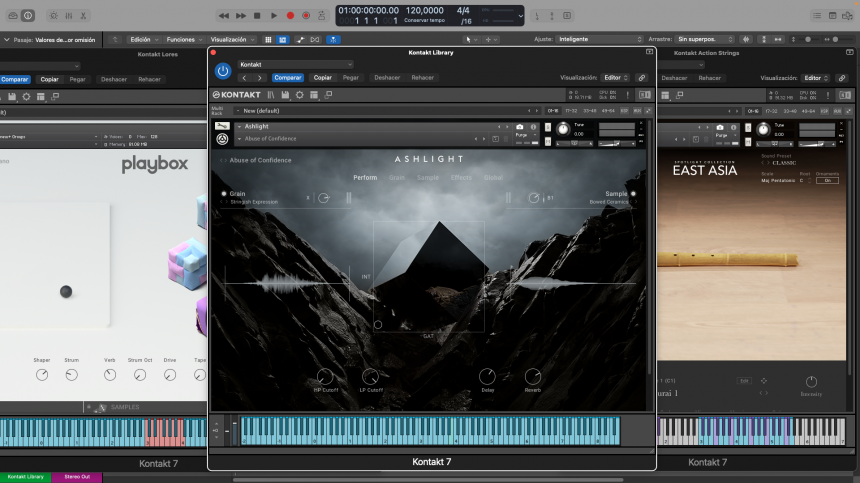Screen dimensions: 860x483
Task: Open Kontakt library browser icon
Action: pos(271,95)
